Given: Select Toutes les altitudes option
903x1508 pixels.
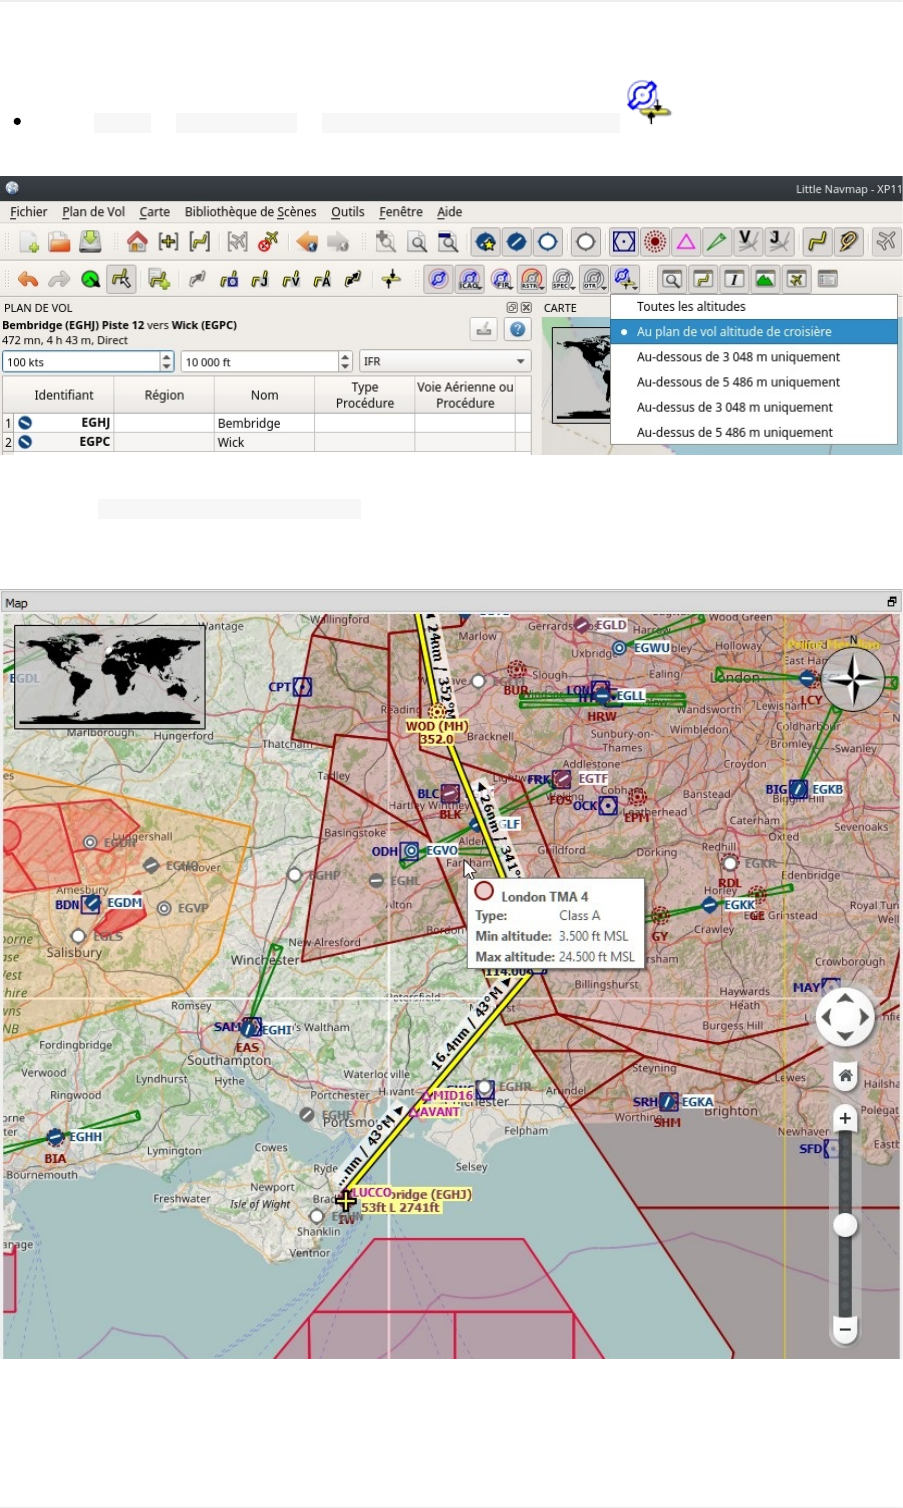Looking at the screenshot, I should pyautogui.click(x=754, y=307).
